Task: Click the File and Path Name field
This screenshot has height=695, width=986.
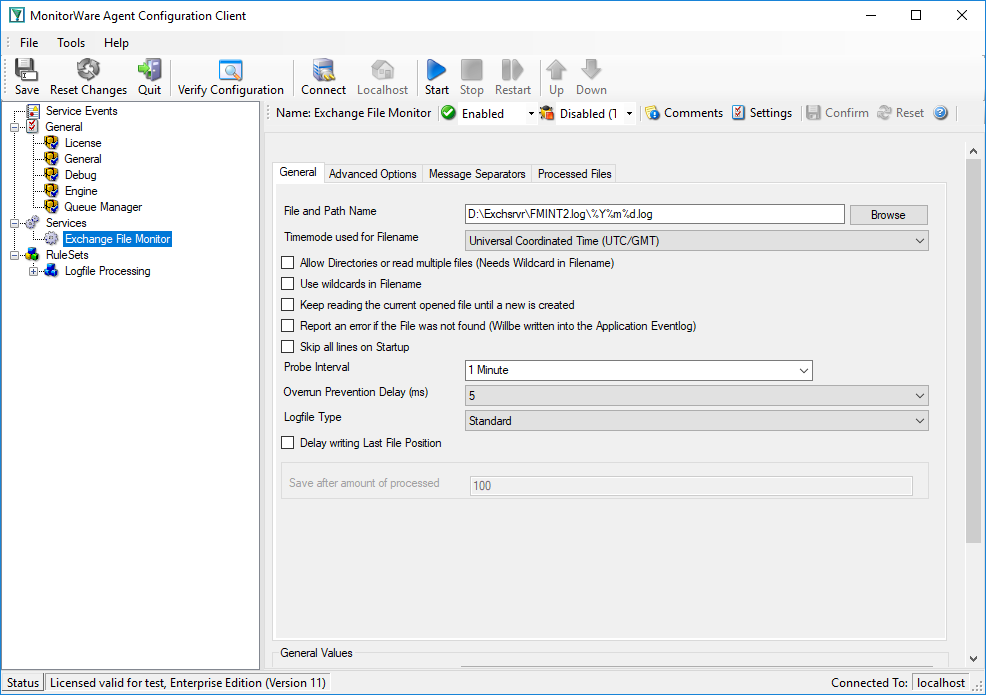Action: click(655, 214)
